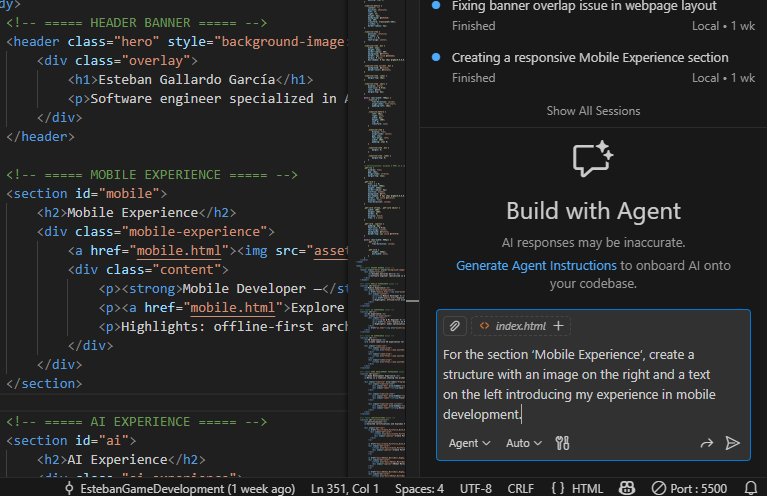Open the Auto model picker dropdown
Screen dimensions: 767x496
coord(523,443)
